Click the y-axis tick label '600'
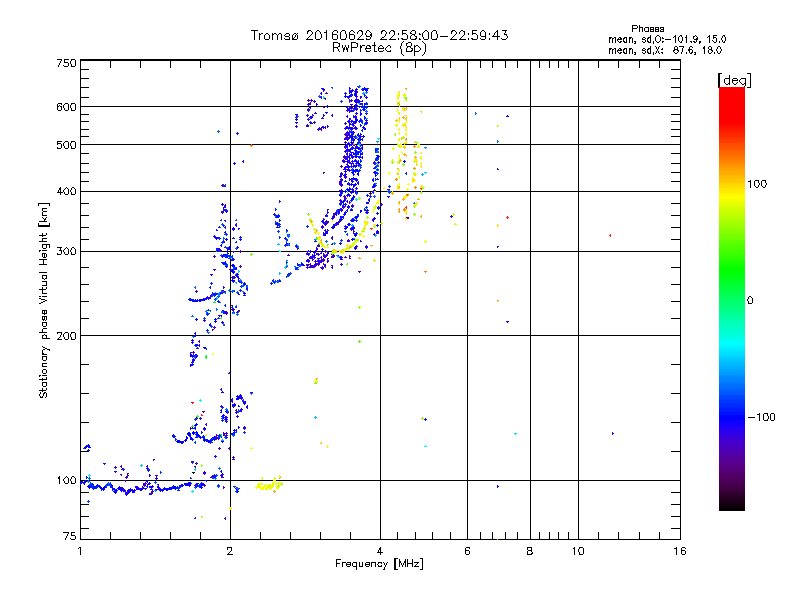This screenshot has width=800, height=600. pyautogui.click(x=66, y=107)
